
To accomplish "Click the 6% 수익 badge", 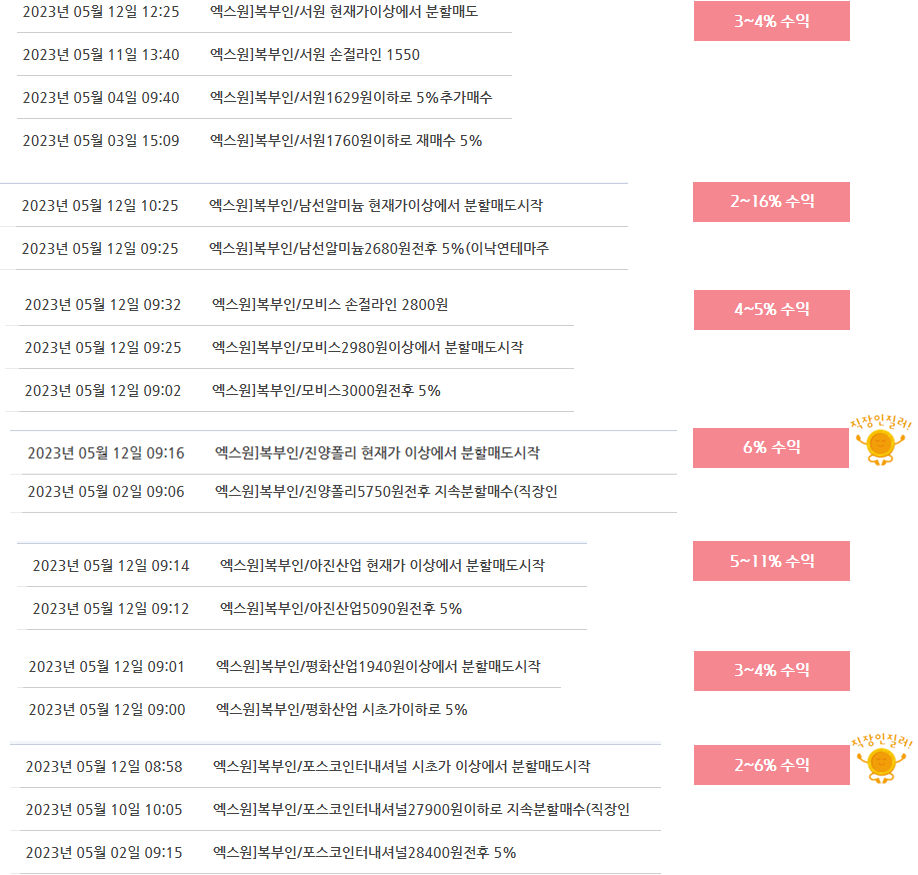I will pyautogui.click(x=770, y=448).
